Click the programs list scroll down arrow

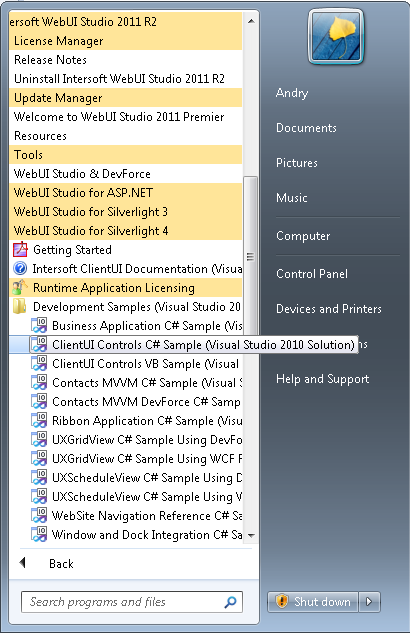point(251,536)
